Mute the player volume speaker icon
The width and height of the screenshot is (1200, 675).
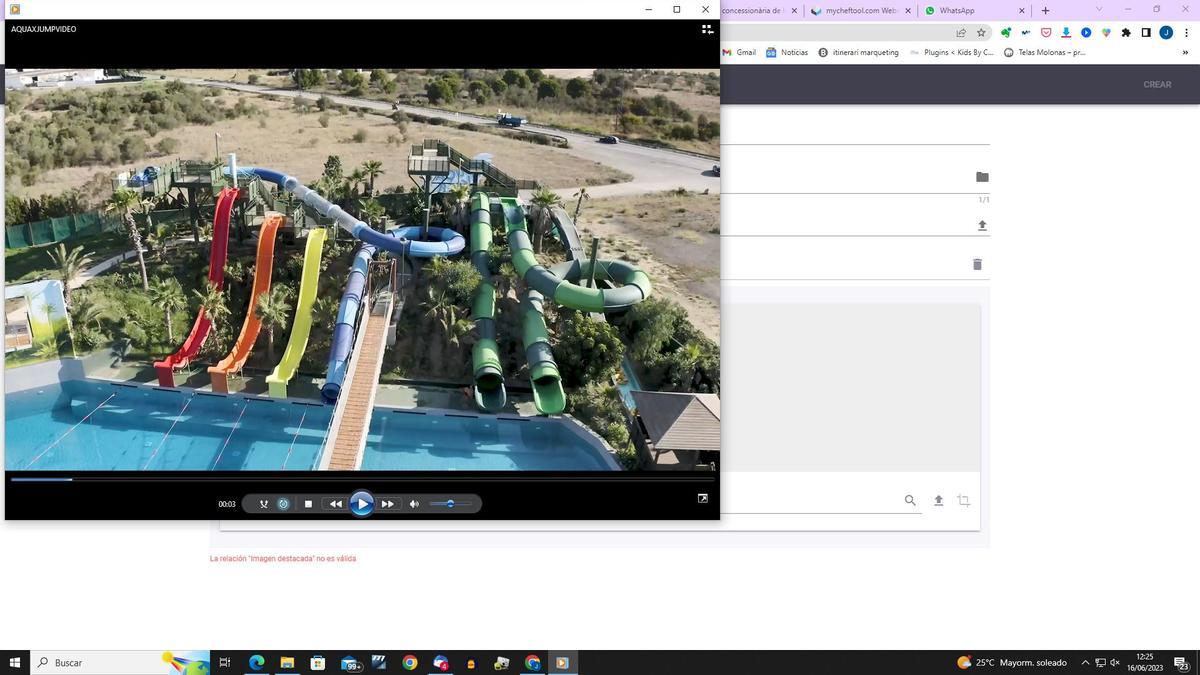(x=414, y=504)
